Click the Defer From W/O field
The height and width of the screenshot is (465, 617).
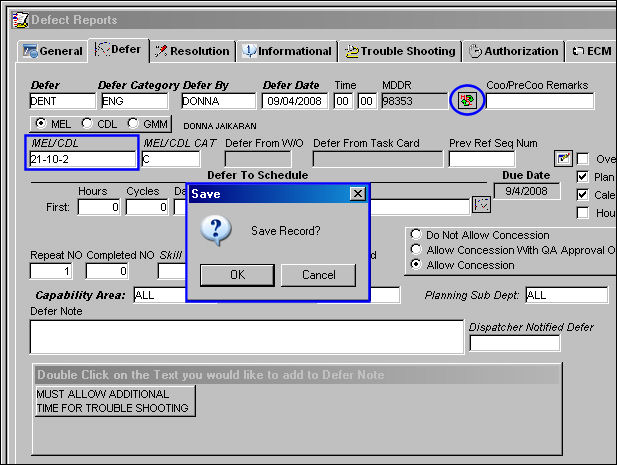pos(258,159)
